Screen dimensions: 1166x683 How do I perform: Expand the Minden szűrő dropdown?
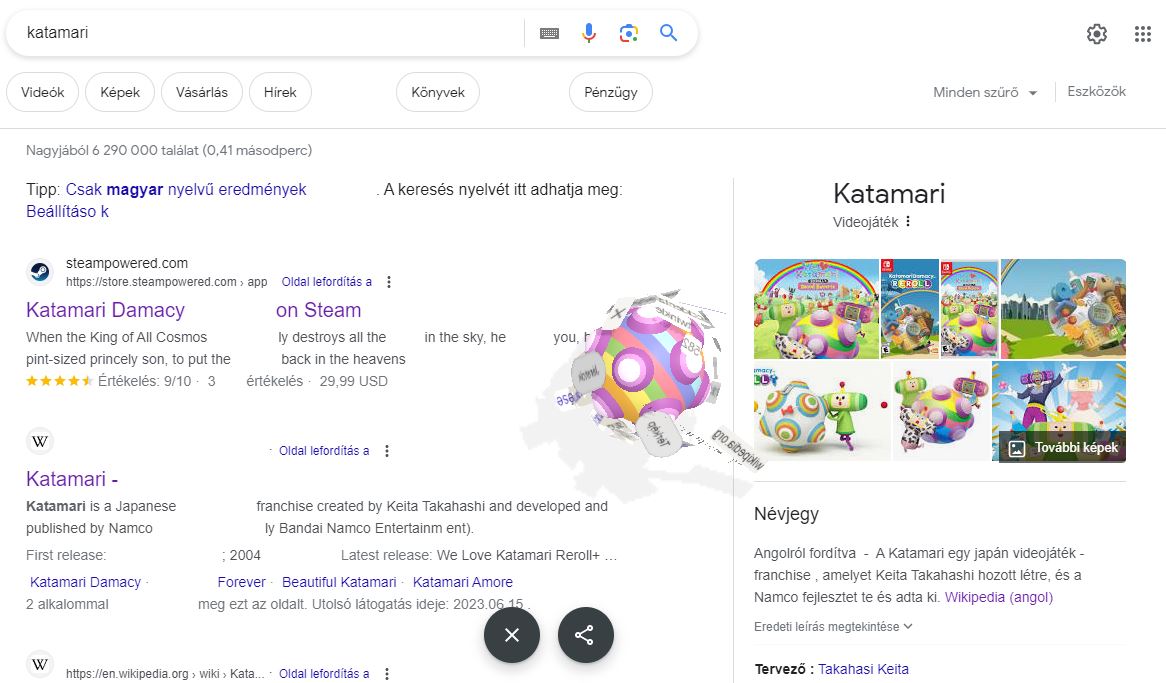(x=985, y=93)
